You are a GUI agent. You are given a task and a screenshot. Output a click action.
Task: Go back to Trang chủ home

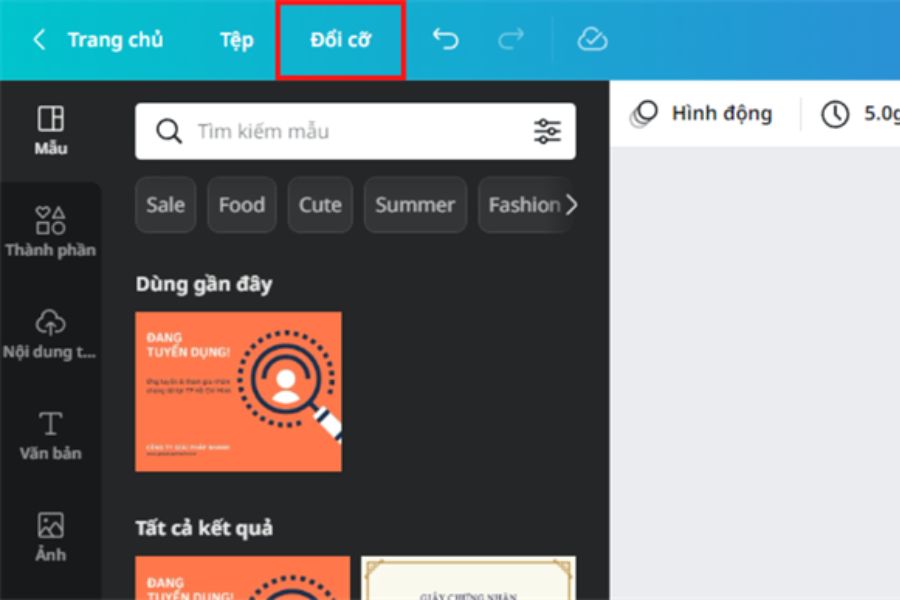114,40
